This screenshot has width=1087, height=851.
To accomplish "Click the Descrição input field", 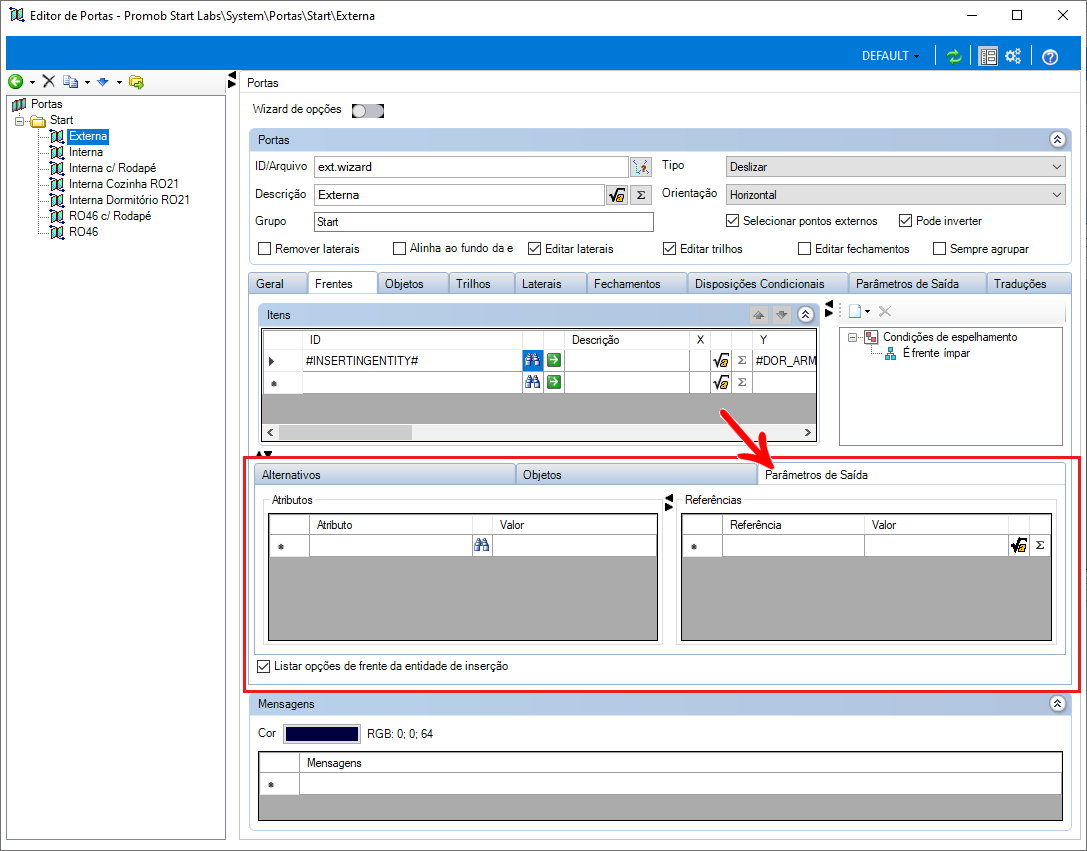I will pos(460,195).
